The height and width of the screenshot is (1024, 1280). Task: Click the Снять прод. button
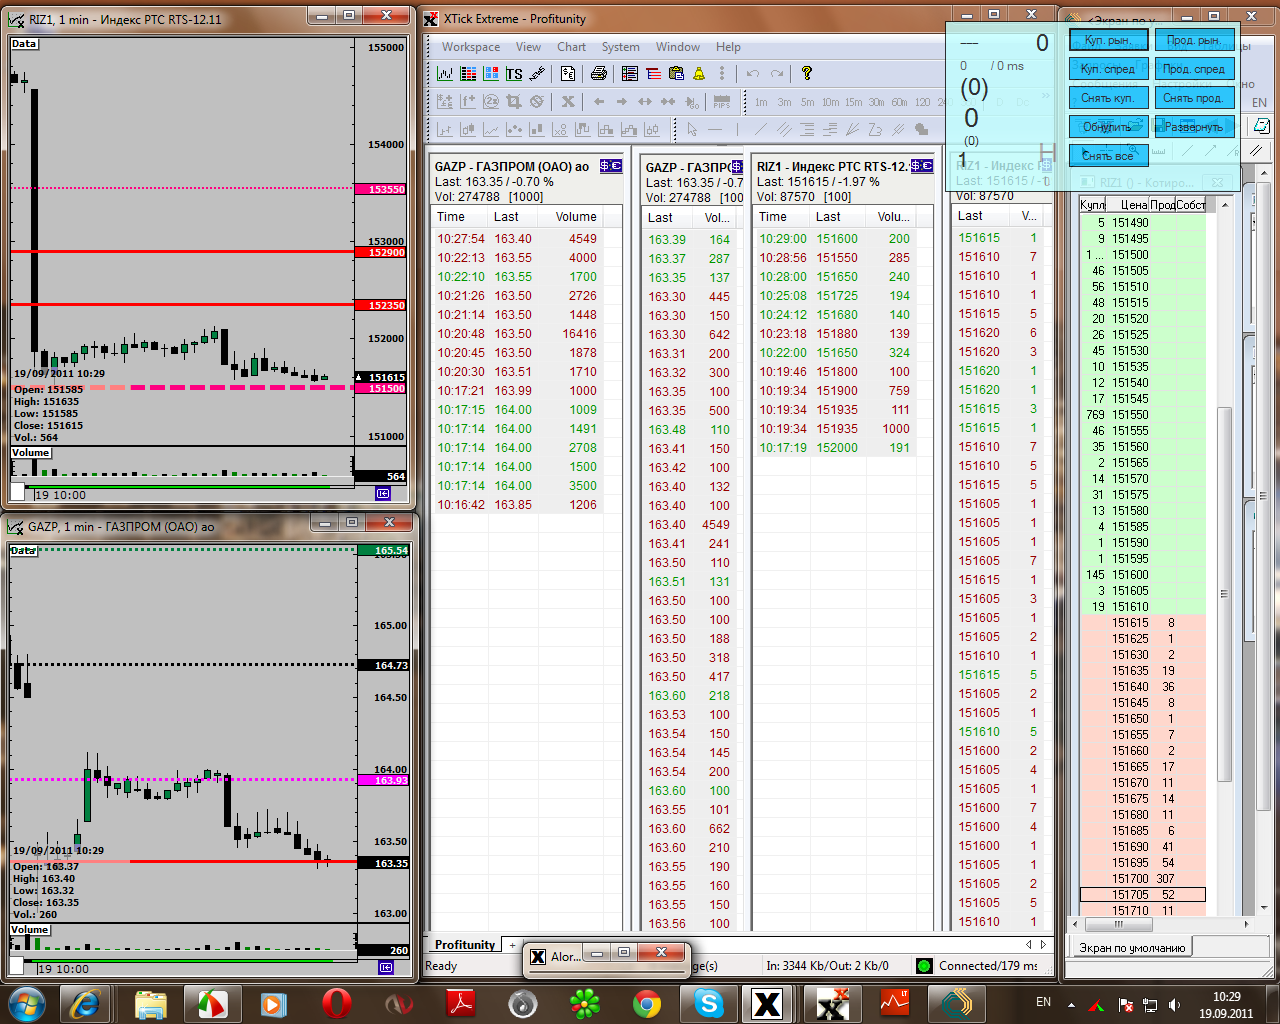1194,98
